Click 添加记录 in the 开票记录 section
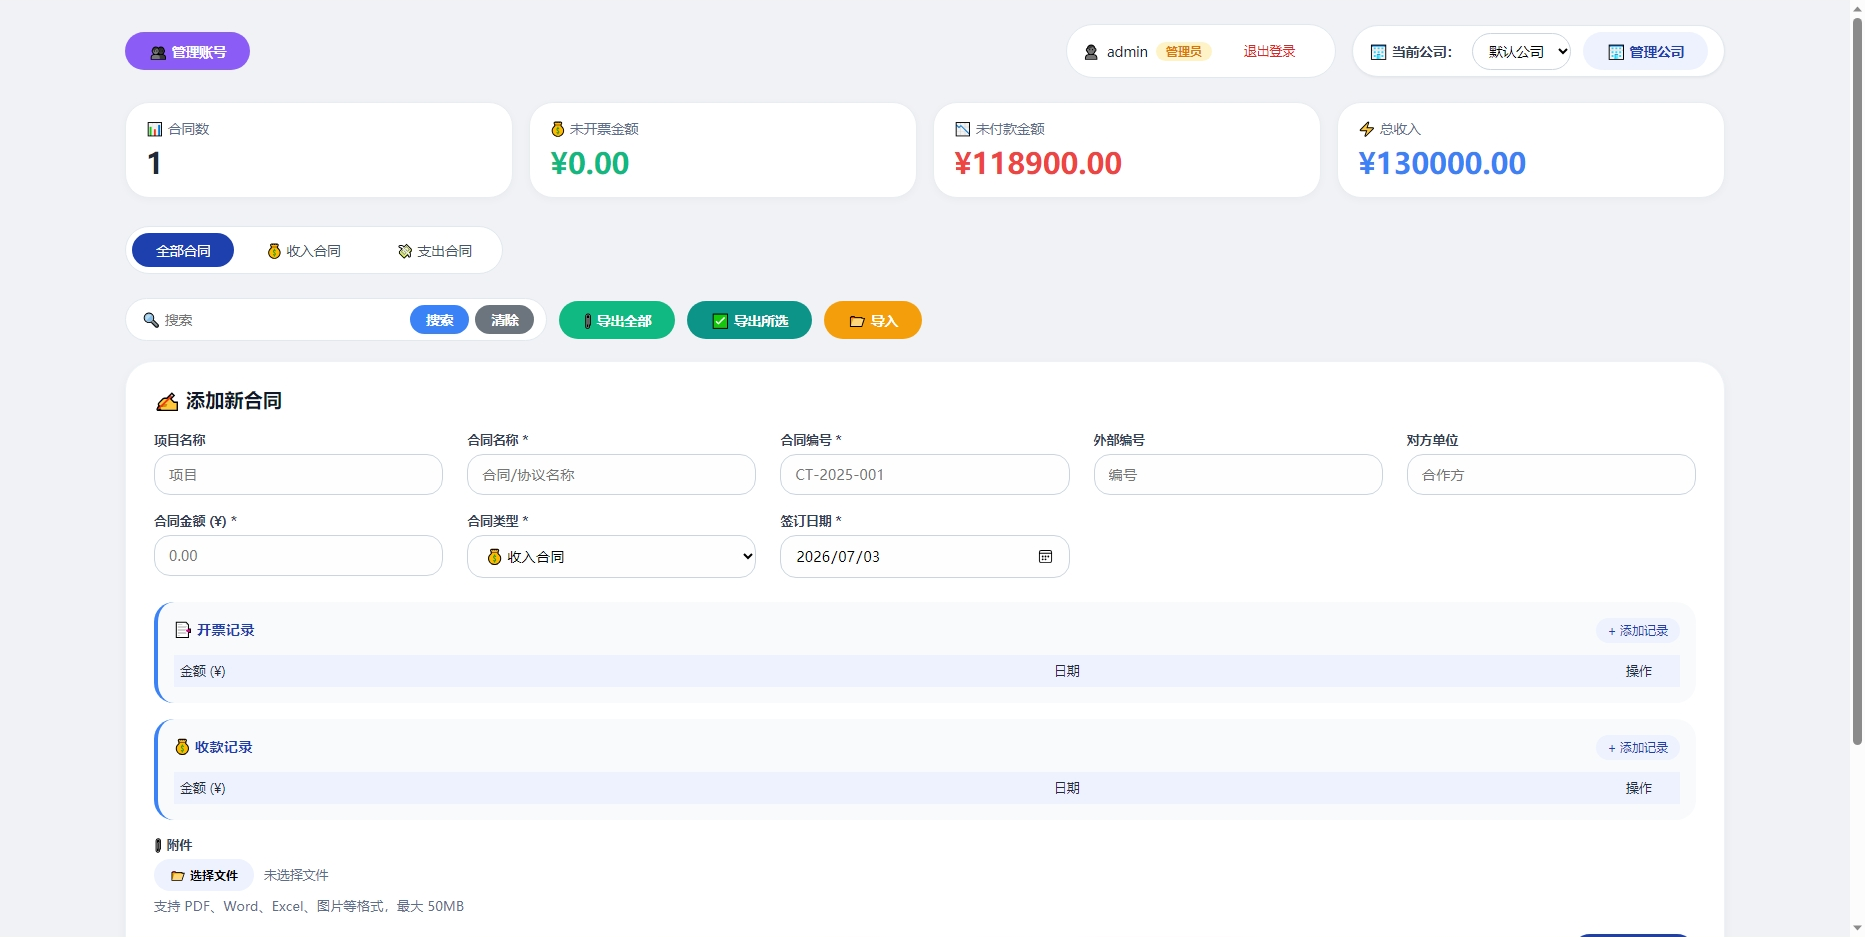This screenshot has height=937, width=1865. (1638, 631)
